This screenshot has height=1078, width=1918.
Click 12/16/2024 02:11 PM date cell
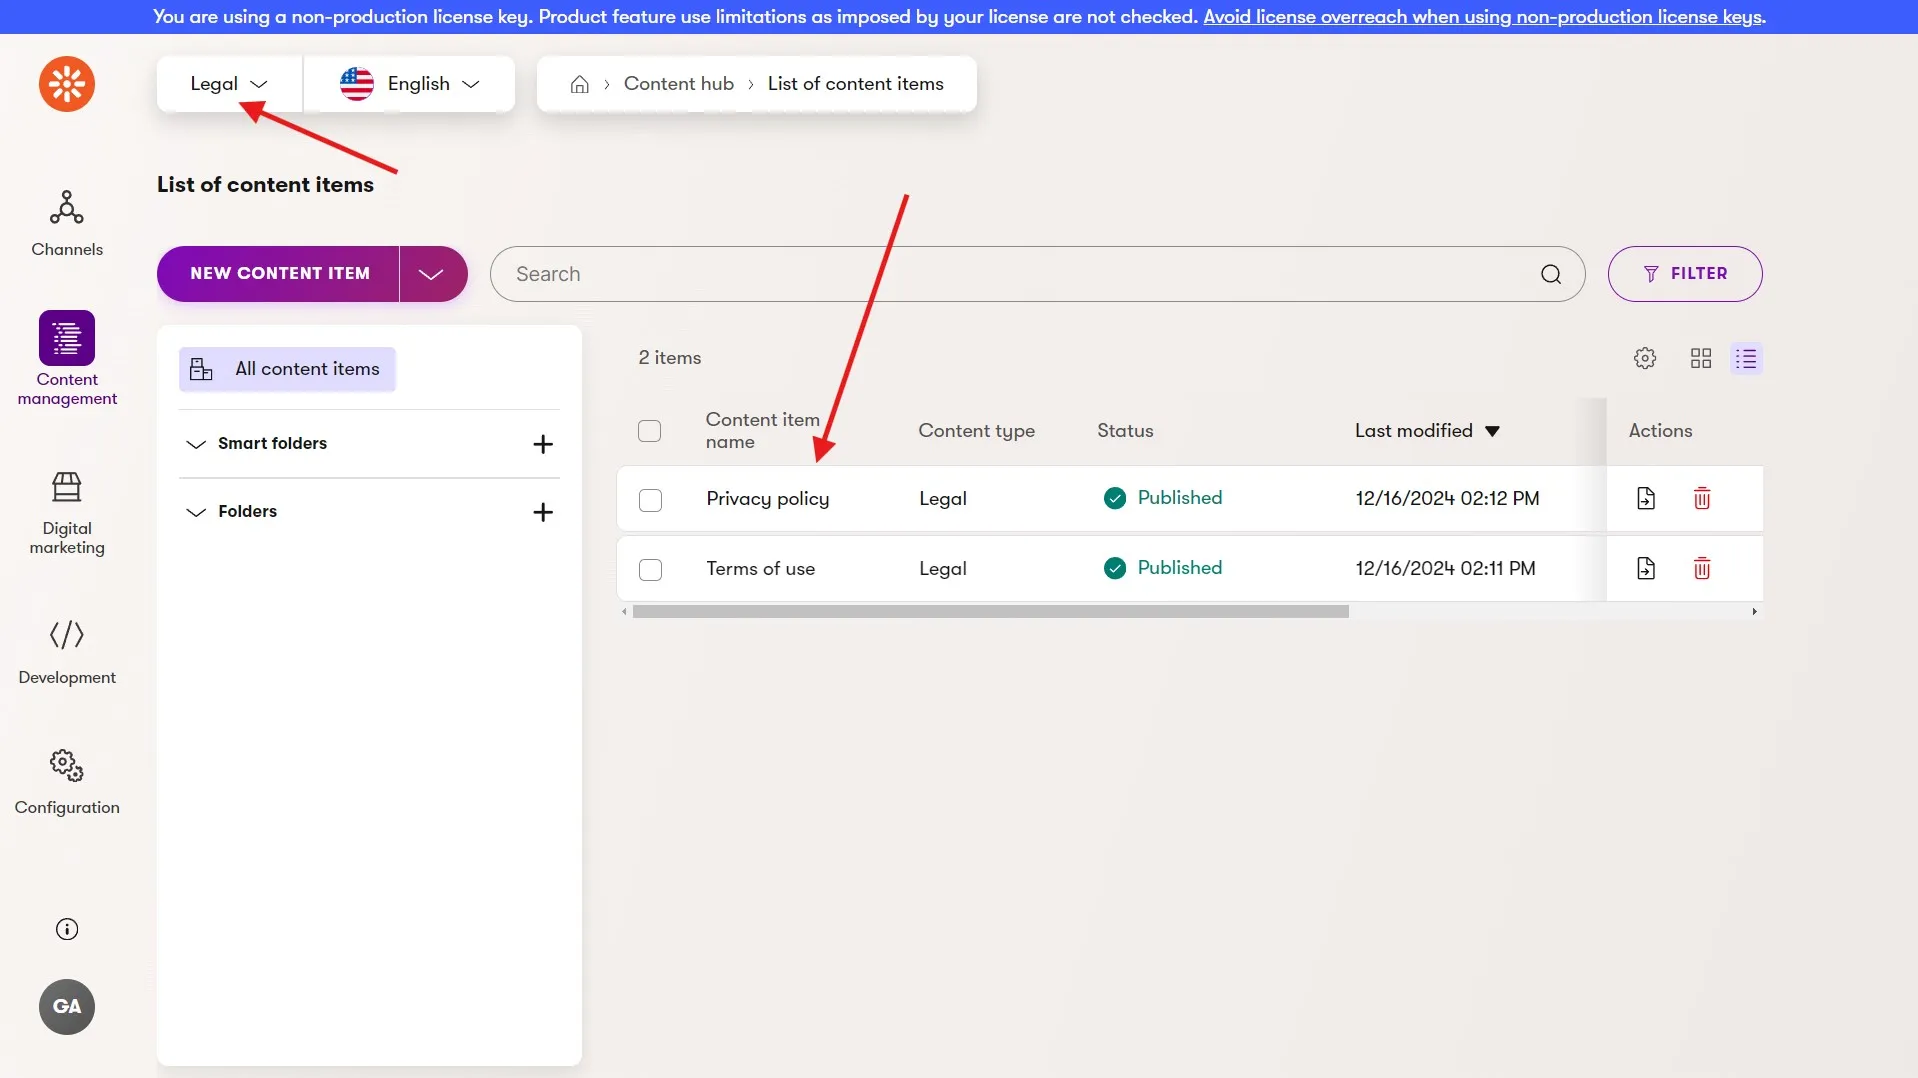1445,568
